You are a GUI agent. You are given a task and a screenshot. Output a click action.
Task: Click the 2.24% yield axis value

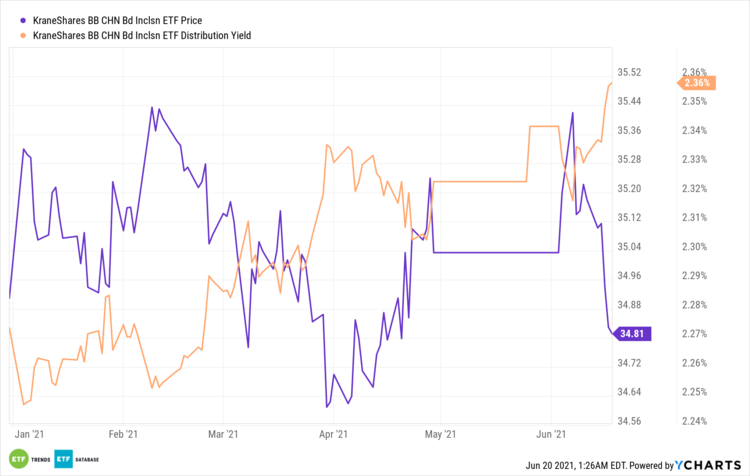point(694,421)
